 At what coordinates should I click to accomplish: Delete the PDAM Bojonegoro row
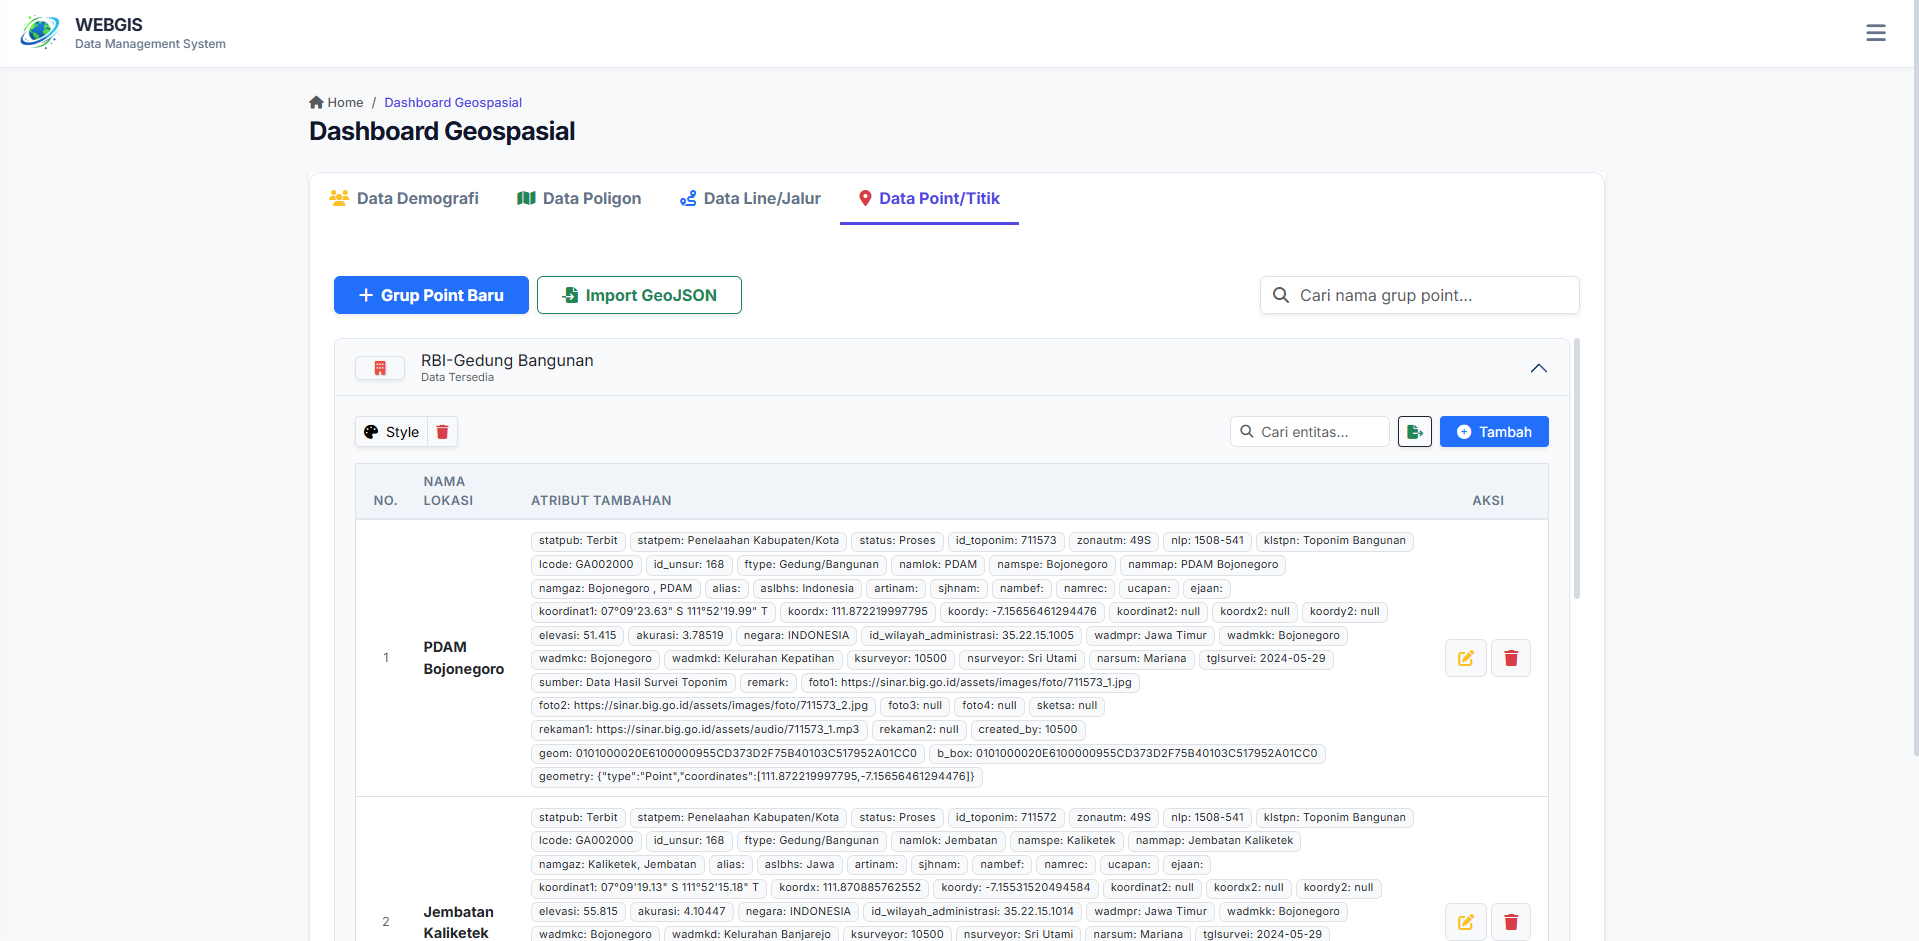pyautogui.click(x=1510, y=658)
